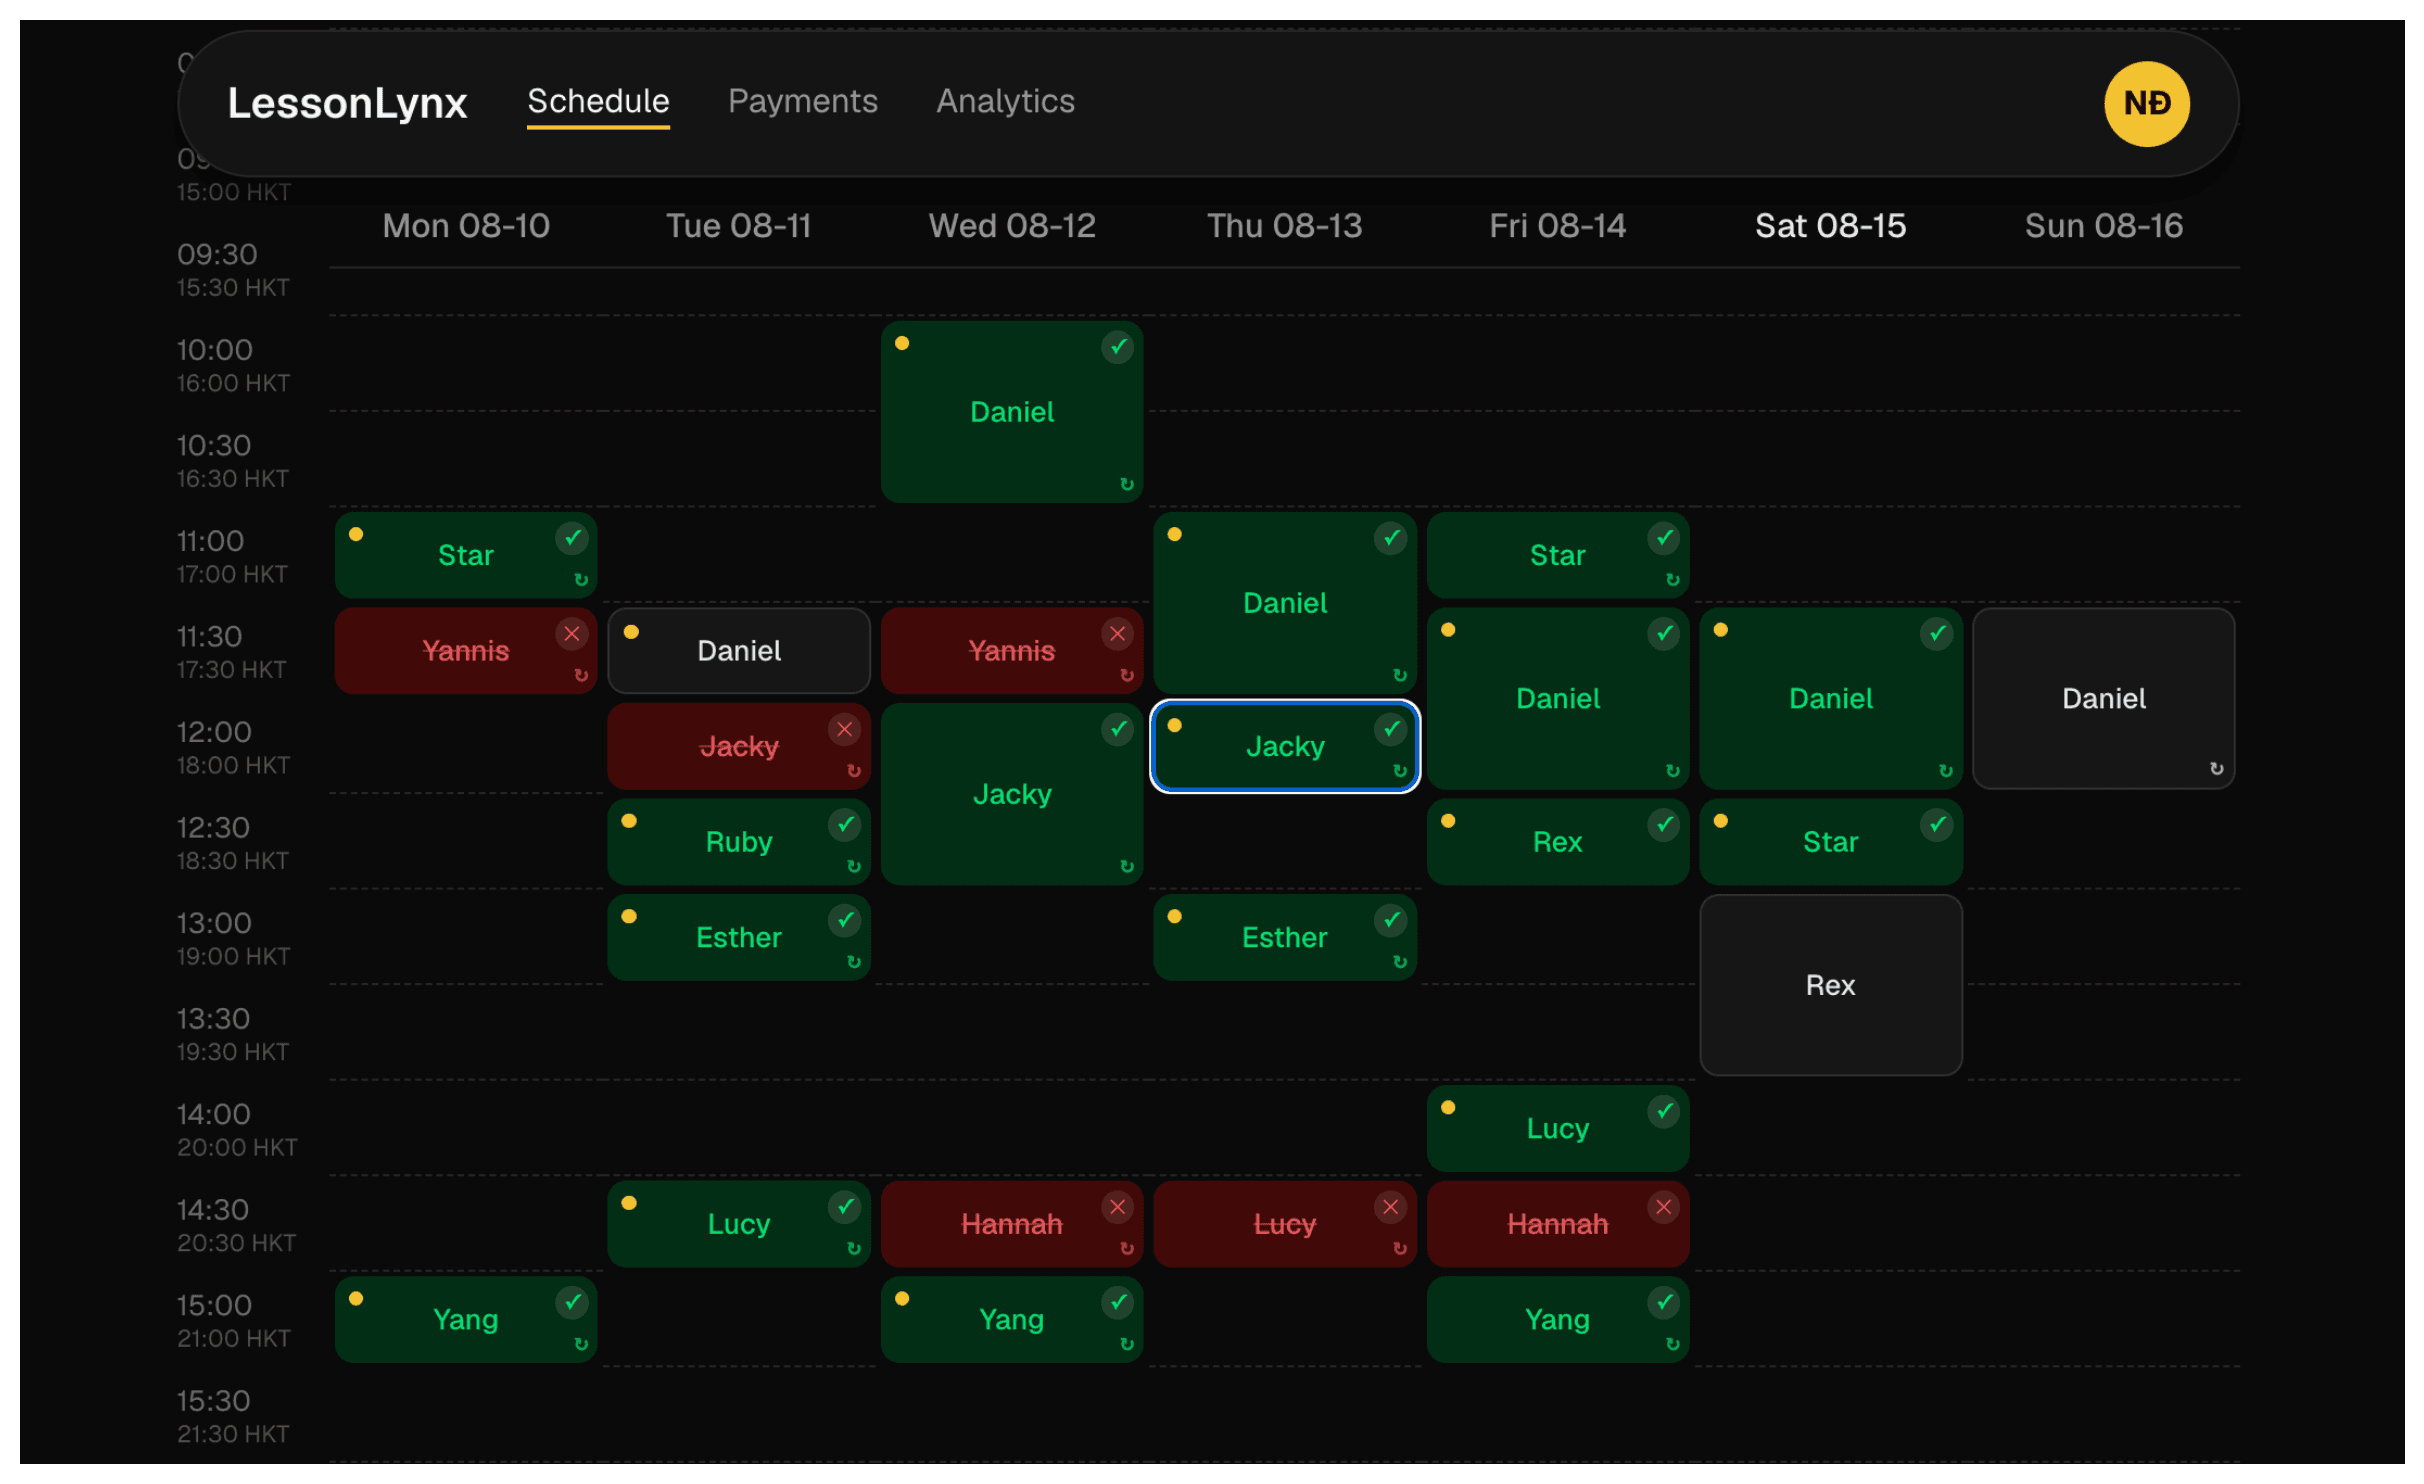Viewport: 2424px width, 1484px height.
Task: Click recurring icon on Wednesday Hannah lesson
Action: [x=1127, y=1248]
